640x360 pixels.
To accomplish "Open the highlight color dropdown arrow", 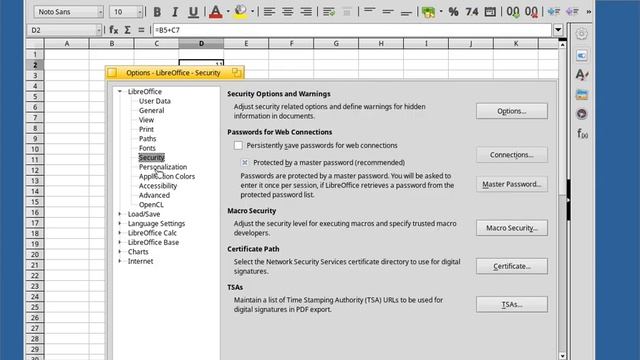I will point(253,12).
